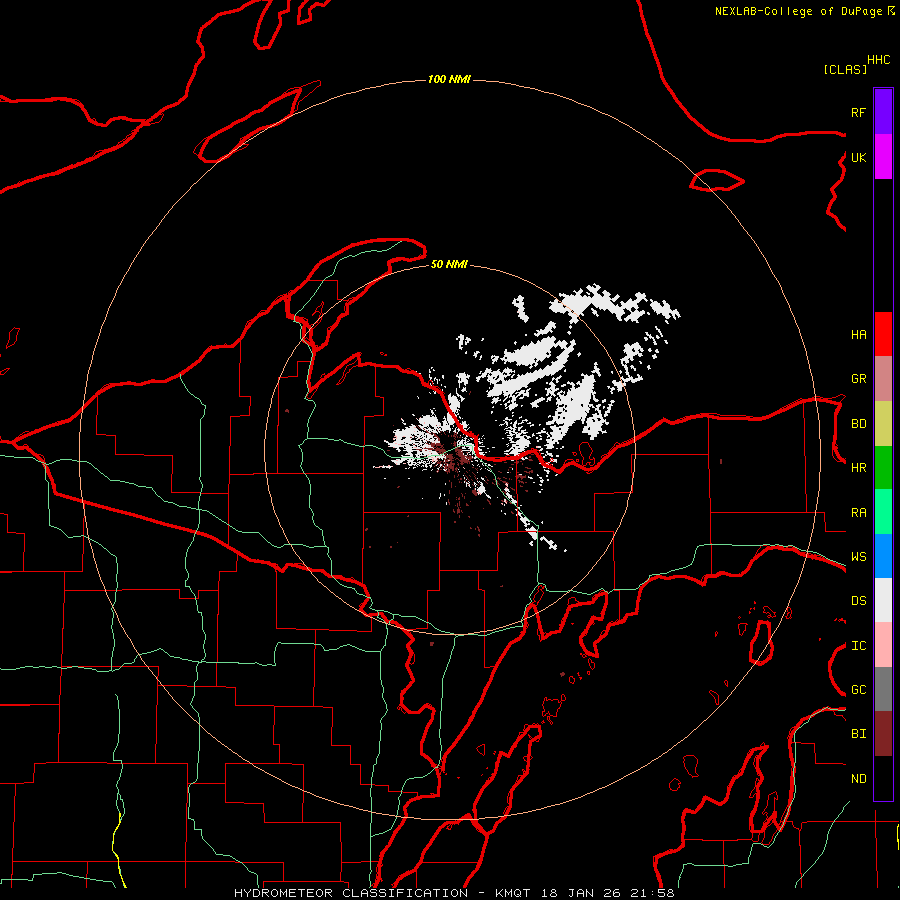Click the 21:58 timestamp text
The height and width of the screenshot is (900, 900).
653,893
